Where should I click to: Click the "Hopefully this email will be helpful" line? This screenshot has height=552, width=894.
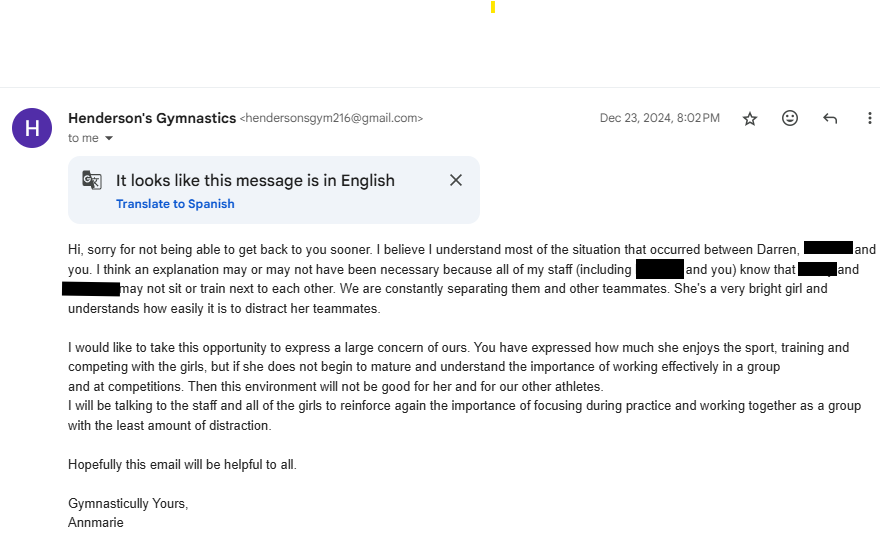point(182,464)
